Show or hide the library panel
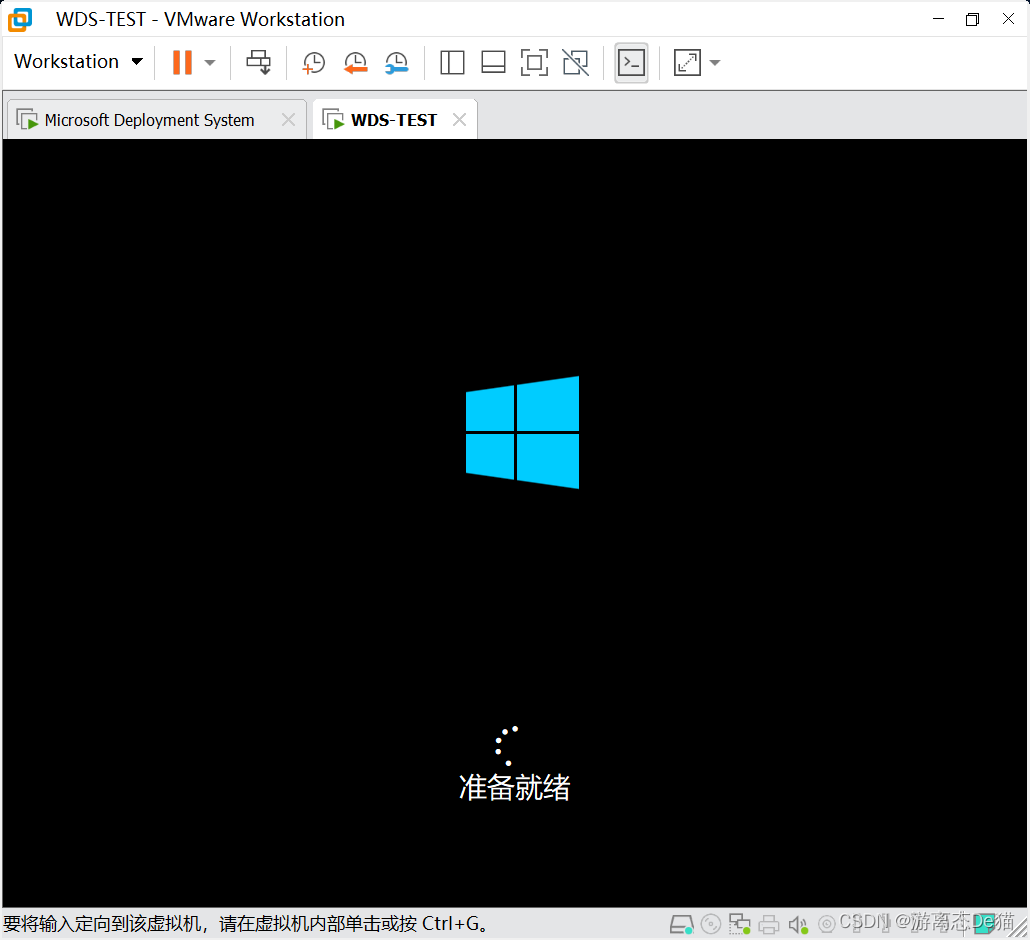This screenshot has width=1030, height=940. (452, 62)
